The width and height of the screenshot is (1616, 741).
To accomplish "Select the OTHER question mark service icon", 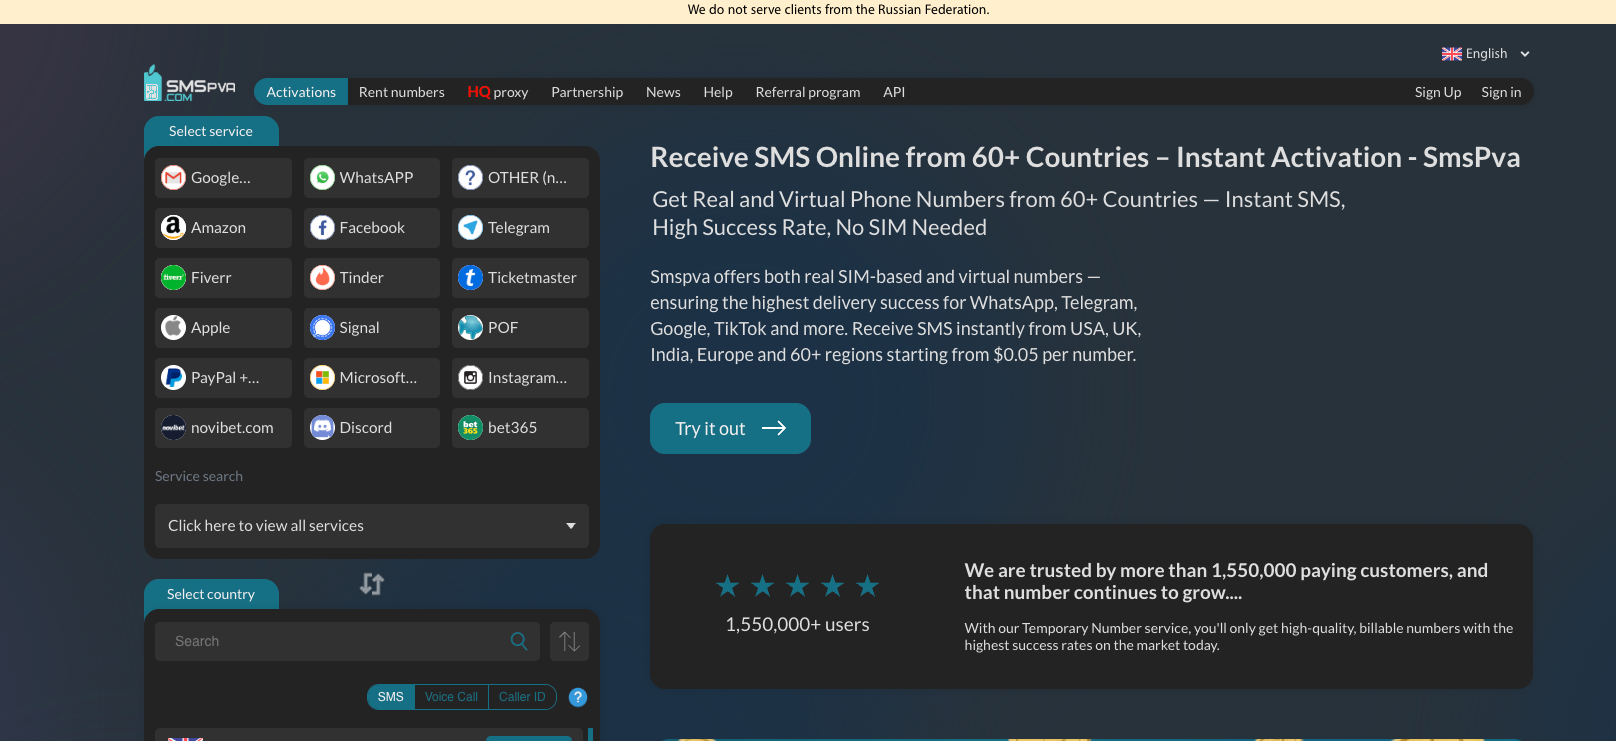I will point(471,178).
